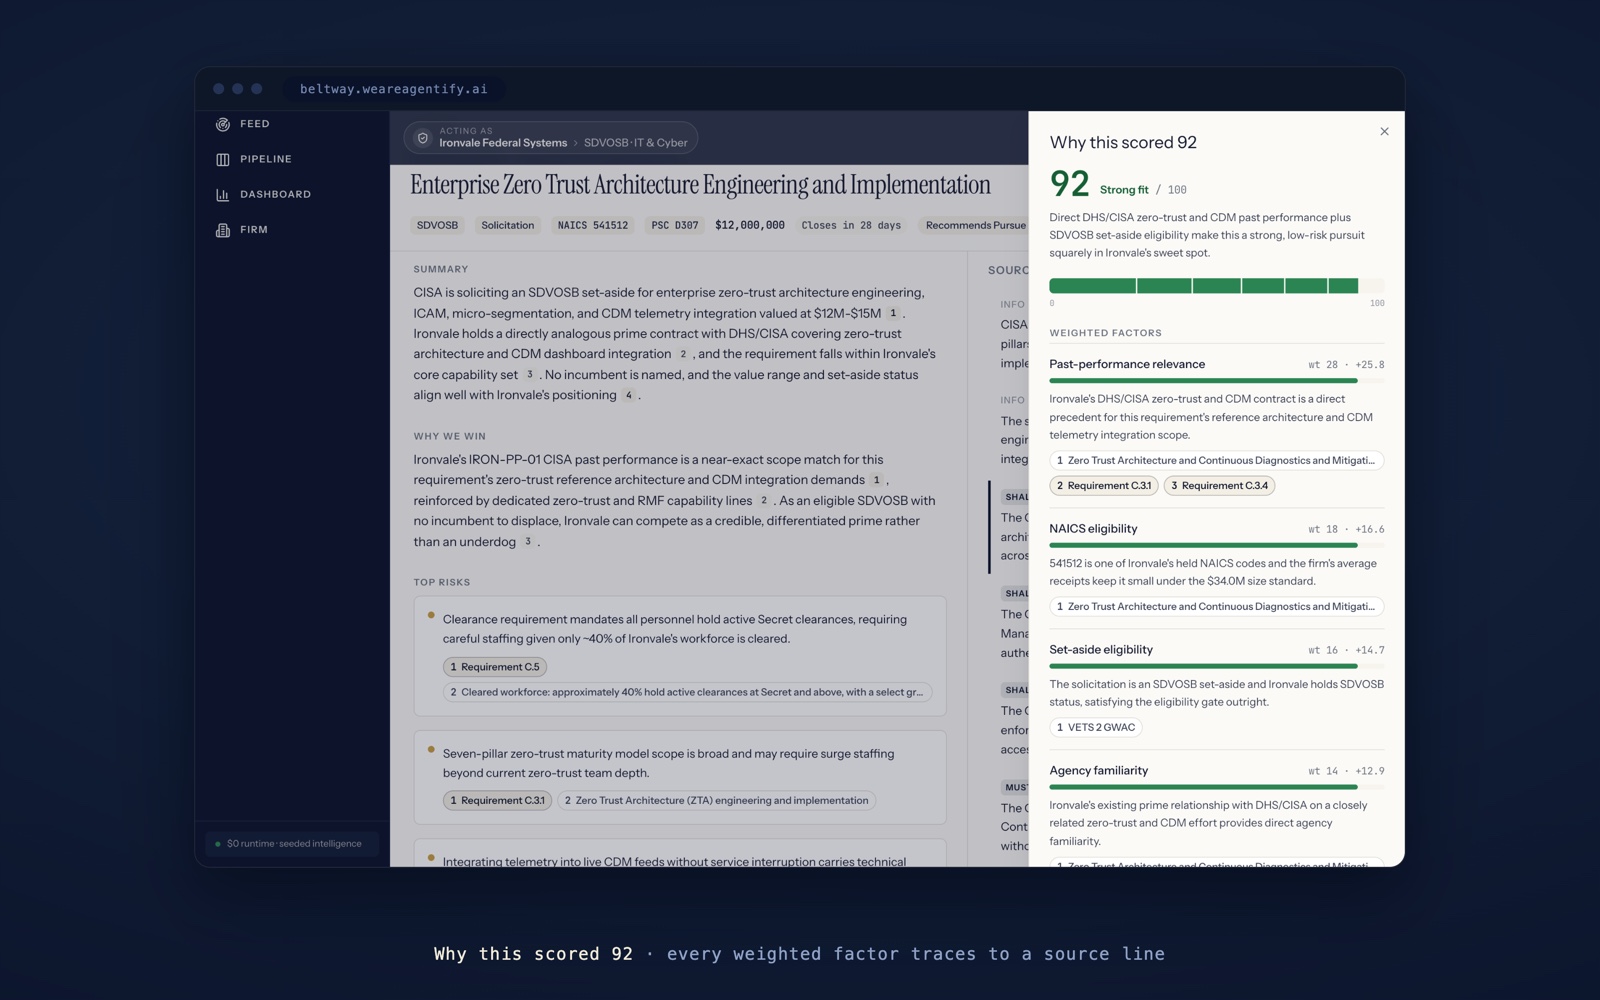Click the '$0 runtime · seeded intelligence' status badge

(291, 844)
